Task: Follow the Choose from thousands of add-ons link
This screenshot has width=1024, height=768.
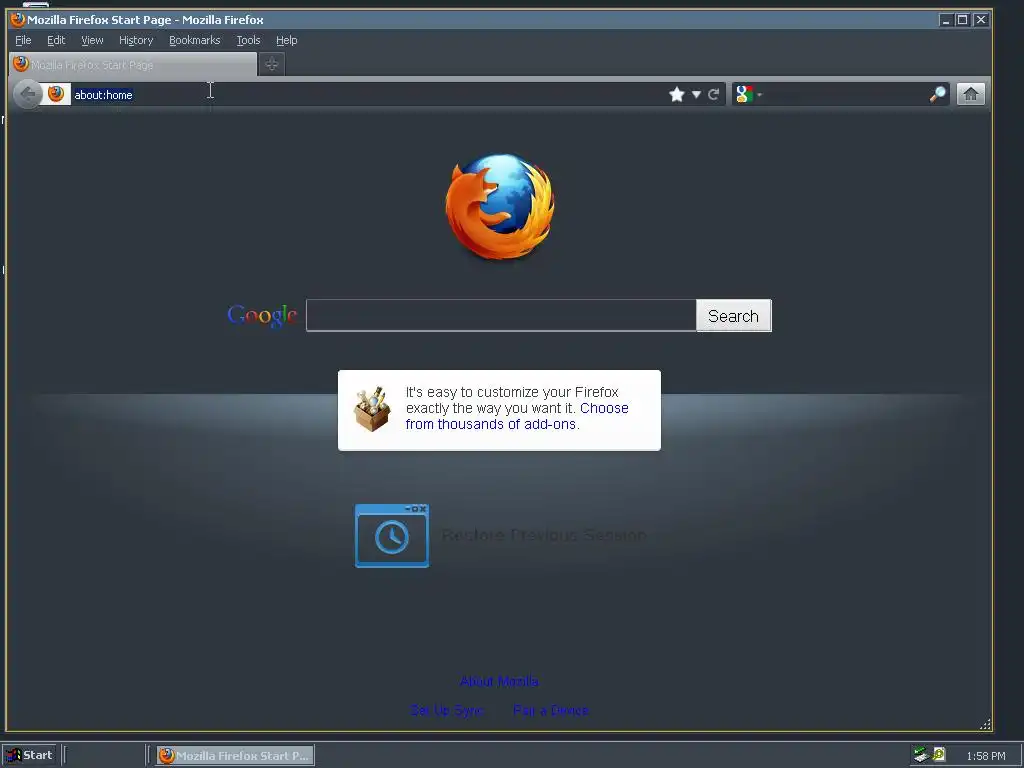Action: pos(517,416)
